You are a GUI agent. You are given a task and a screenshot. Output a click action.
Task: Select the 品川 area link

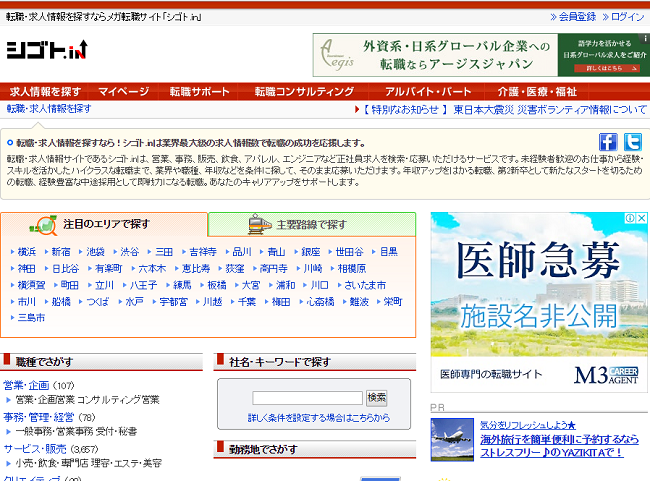(x=242, y=252)
